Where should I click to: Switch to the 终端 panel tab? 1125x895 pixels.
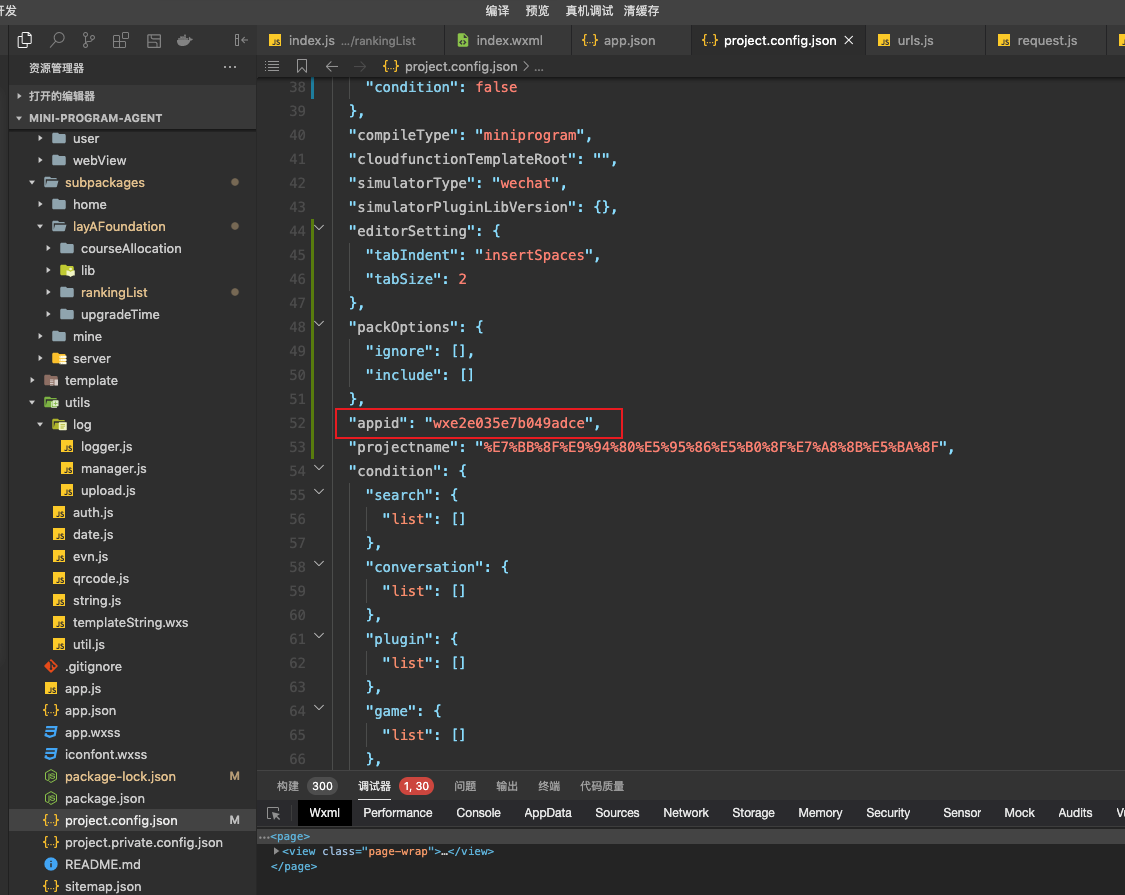[549, 786]
